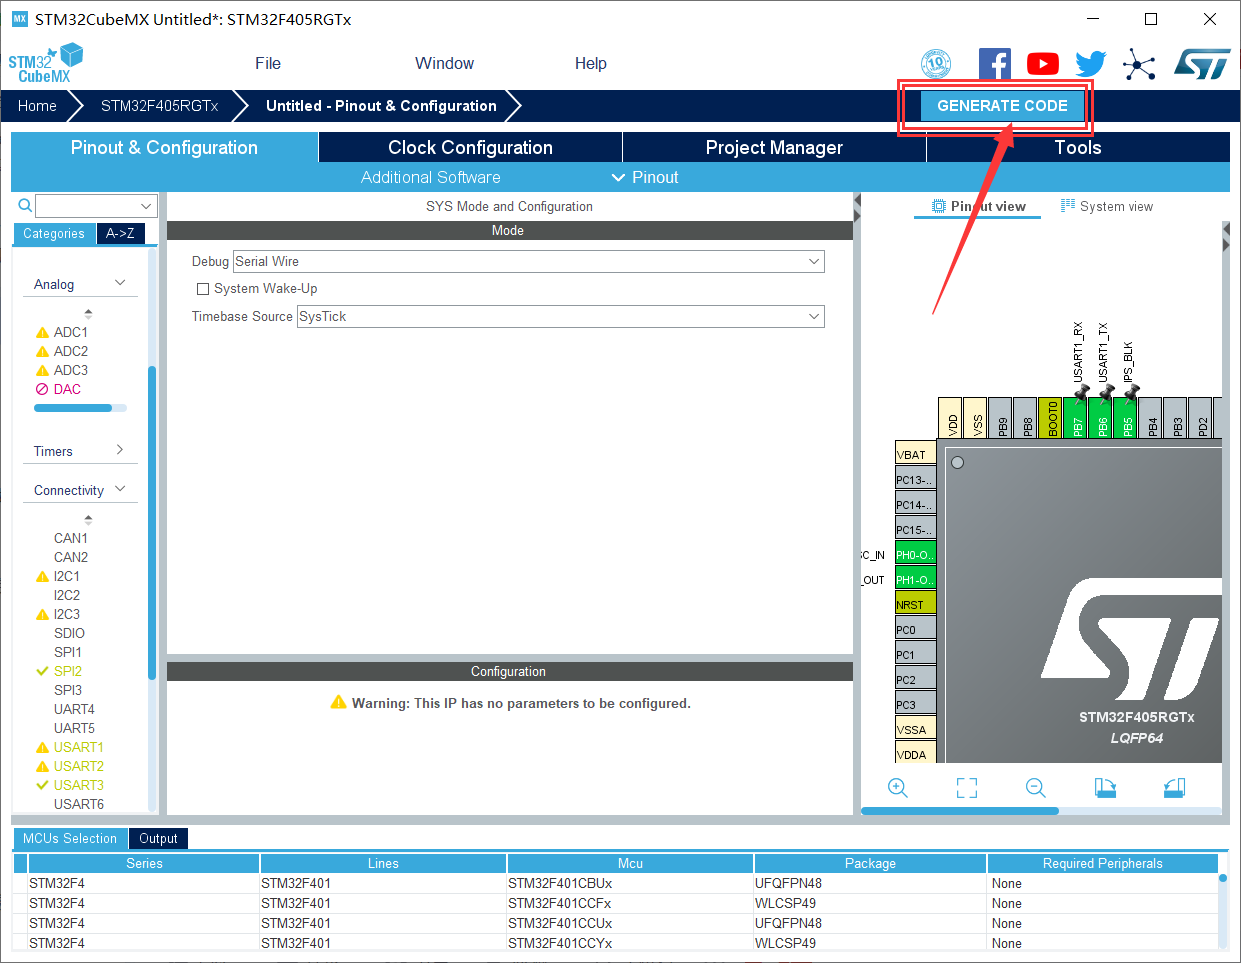
Task: Click the search magnifier icon in the peripheral panel
Action: [25, 206]
